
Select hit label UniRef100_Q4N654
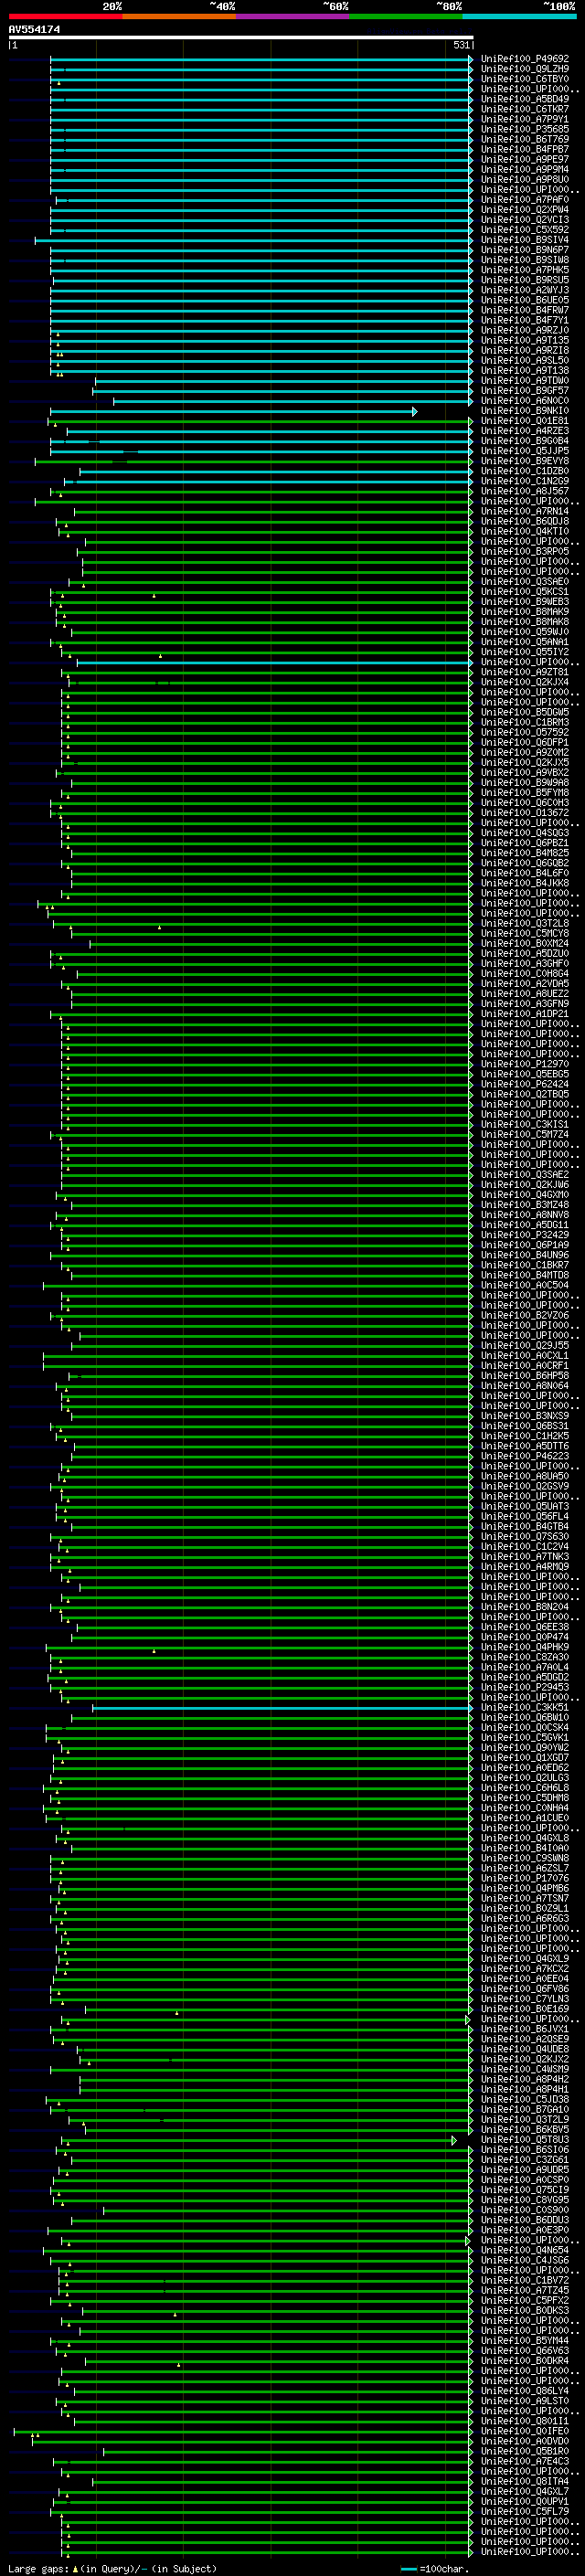[x=525, y=2250]
